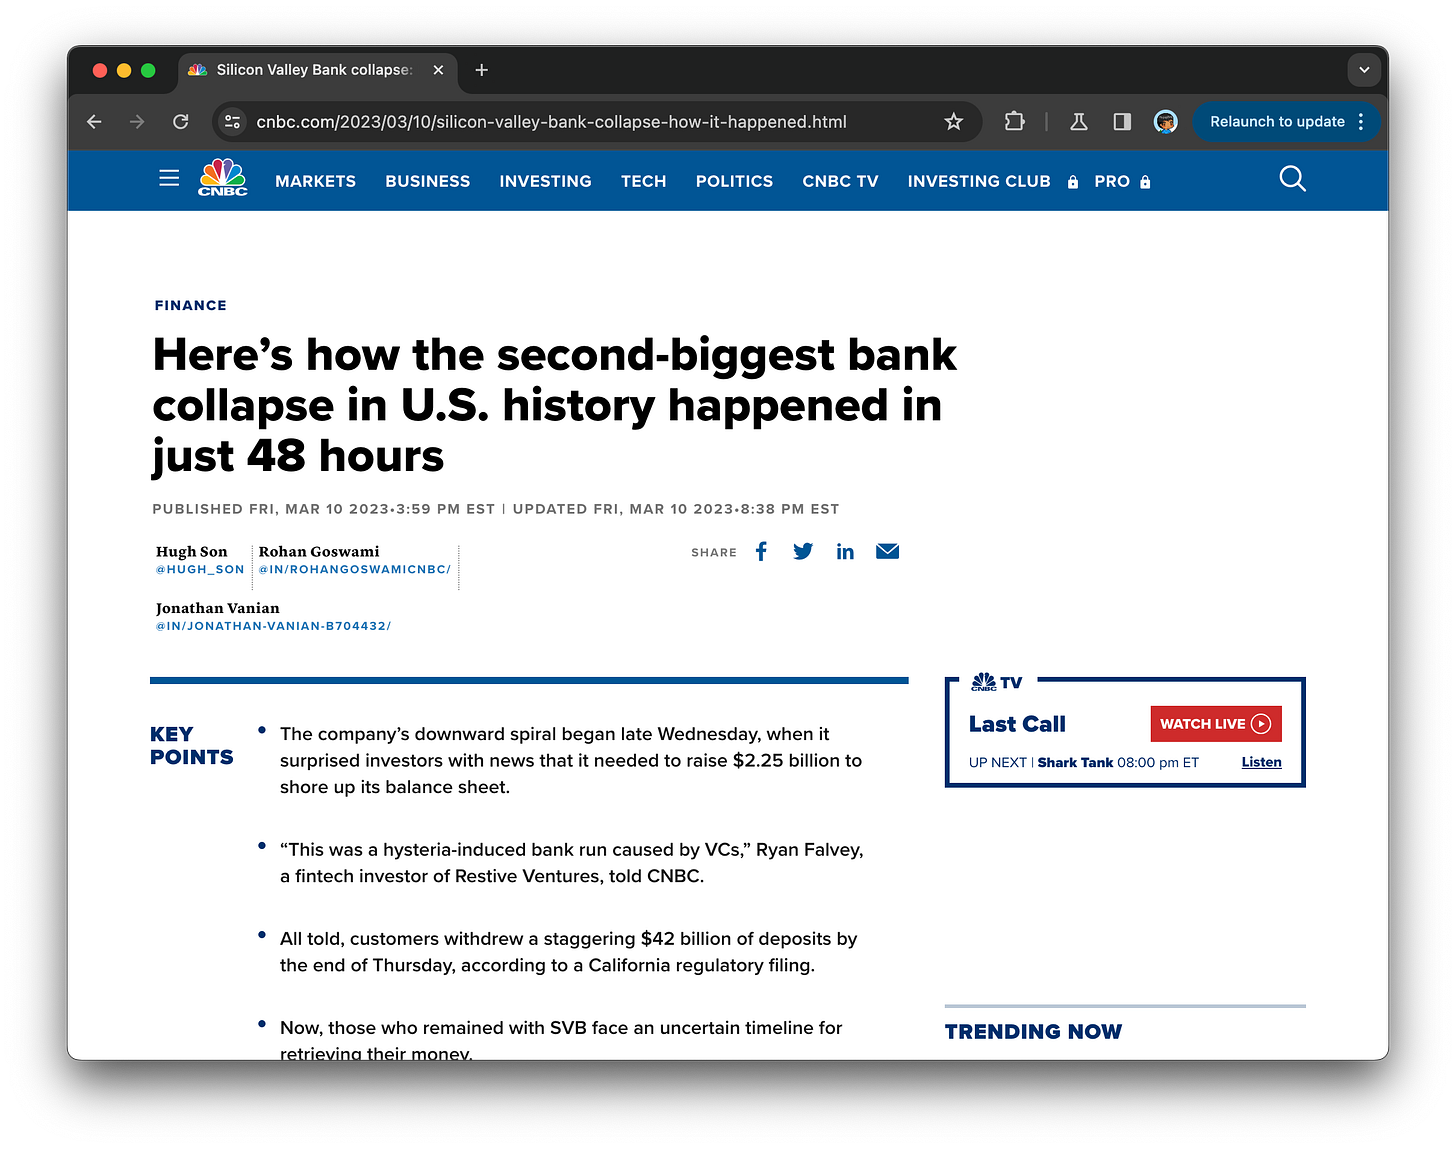Click Watch Live button

tap(1215, 724)
